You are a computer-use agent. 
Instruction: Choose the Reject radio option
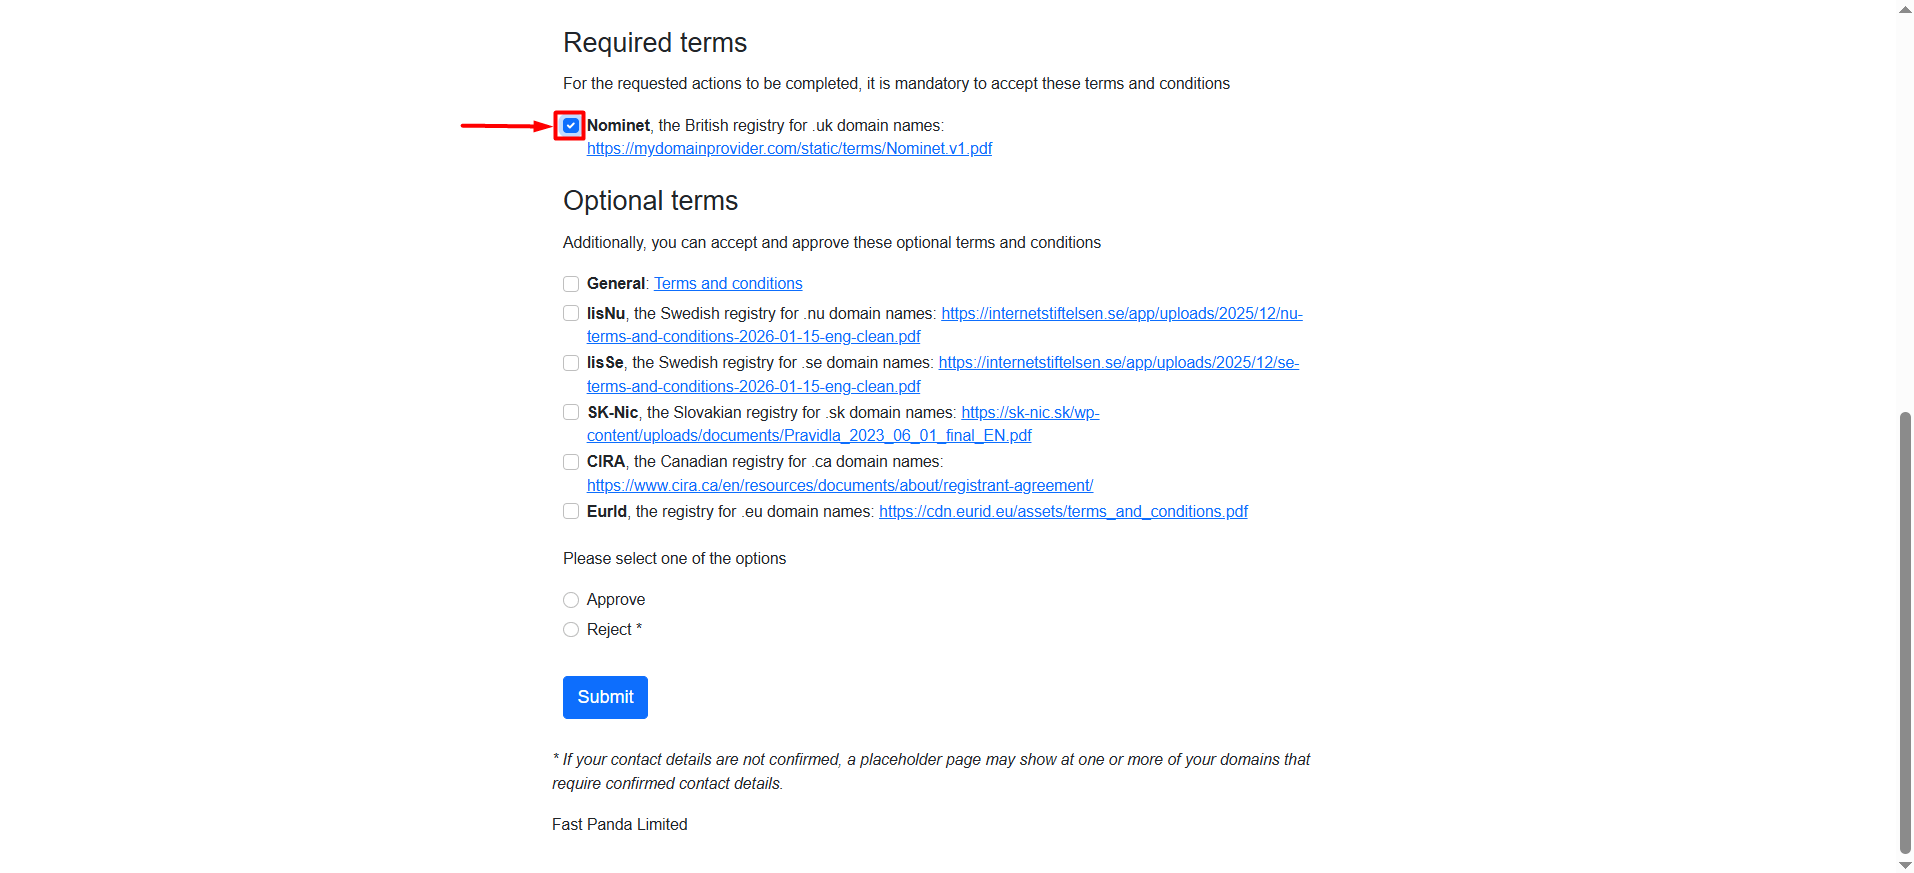tap(571, 630)
